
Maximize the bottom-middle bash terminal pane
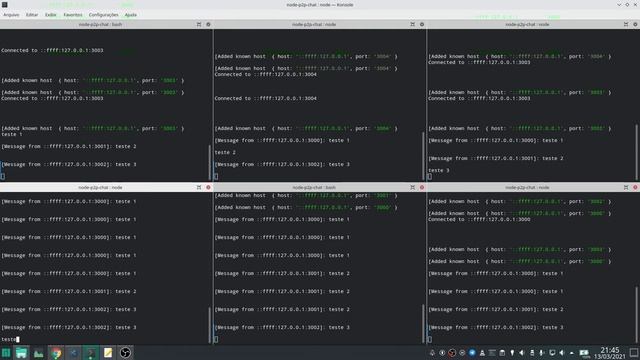coord(412,187)
